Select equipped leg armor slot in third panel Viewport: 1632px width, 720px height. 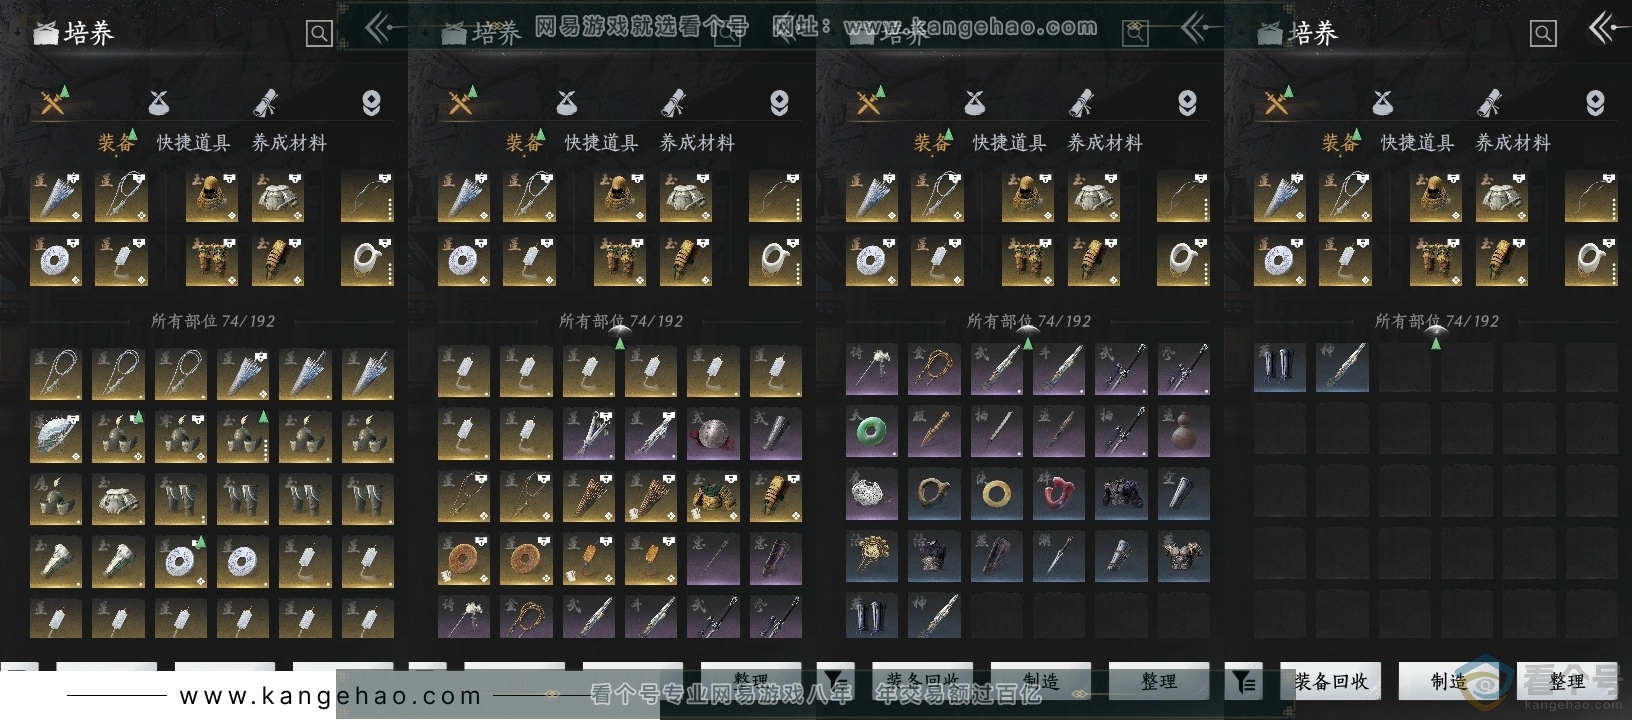tap(1027, 261)
